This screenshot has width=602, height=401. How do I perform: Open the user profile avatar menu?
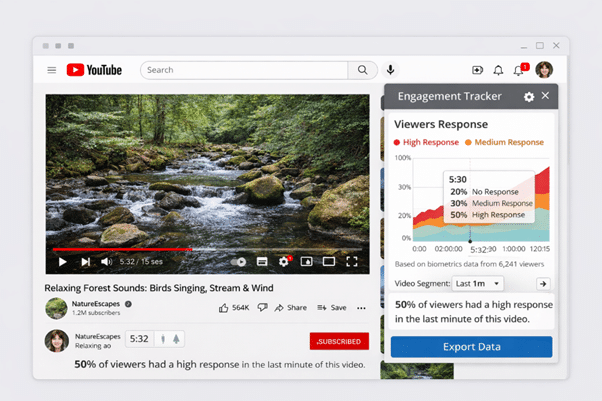[x=544, y=70]
